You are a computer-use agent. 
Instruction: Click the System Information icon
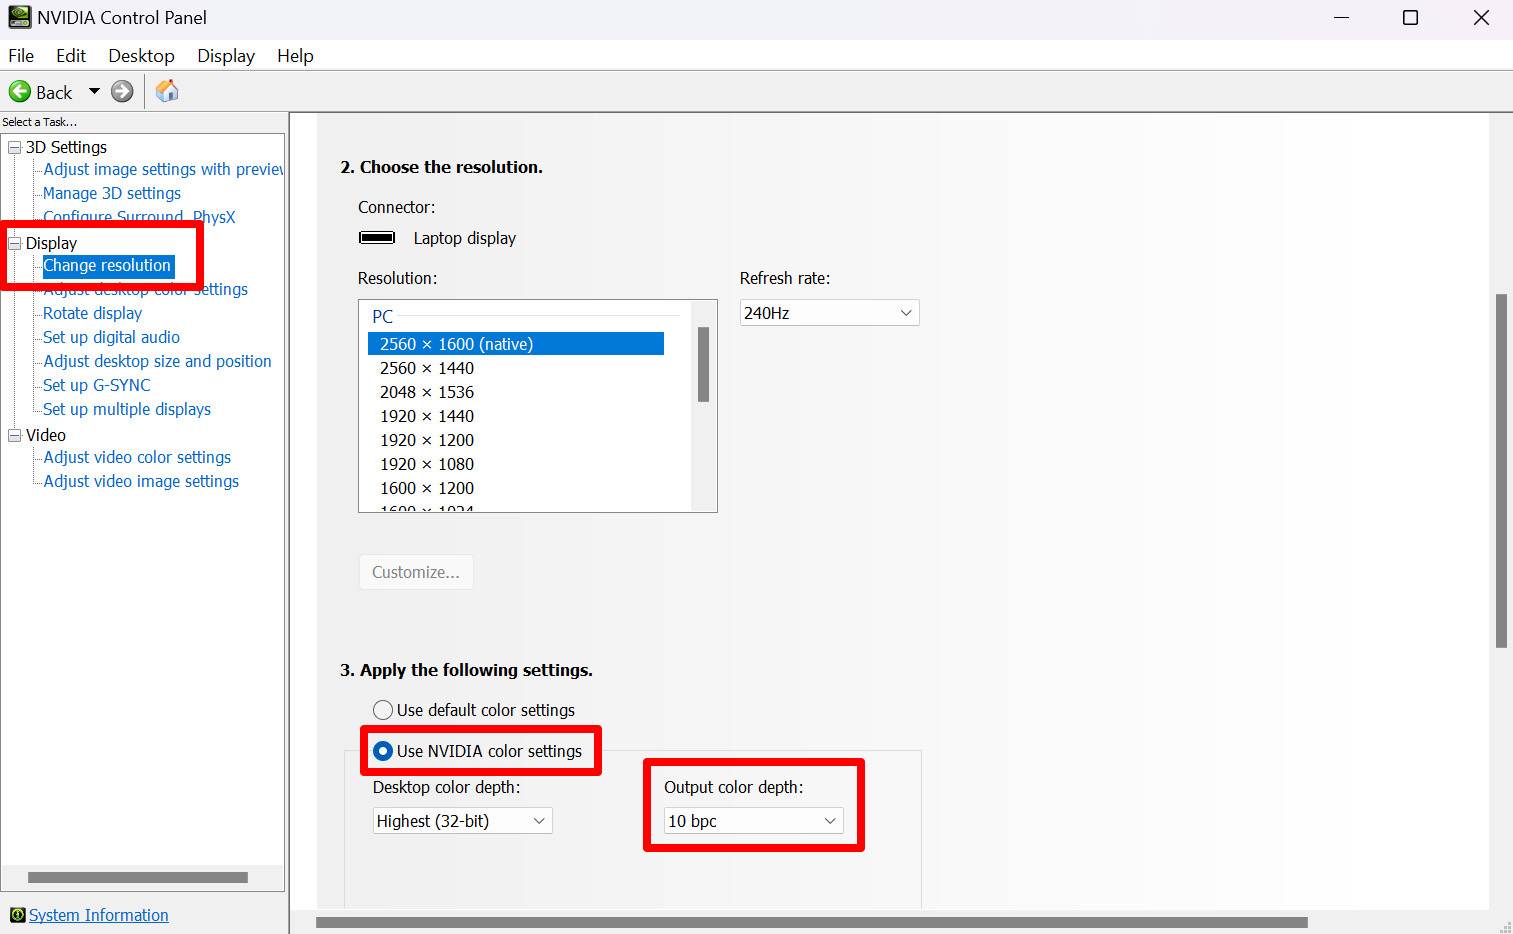(17, 915)
